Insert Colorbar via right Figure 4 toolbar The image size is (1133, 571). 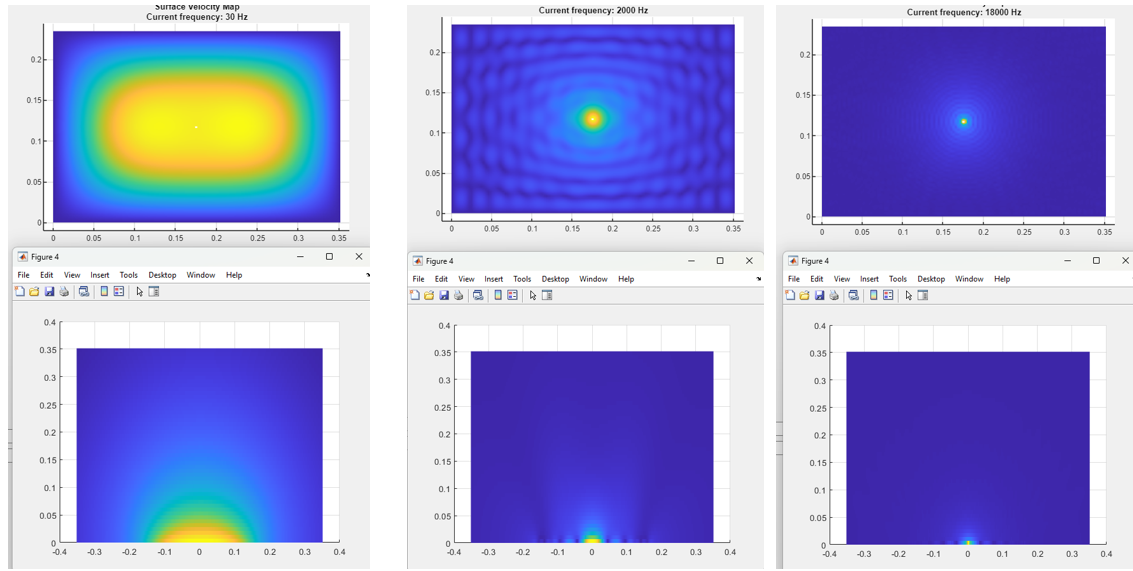point(874,295)
